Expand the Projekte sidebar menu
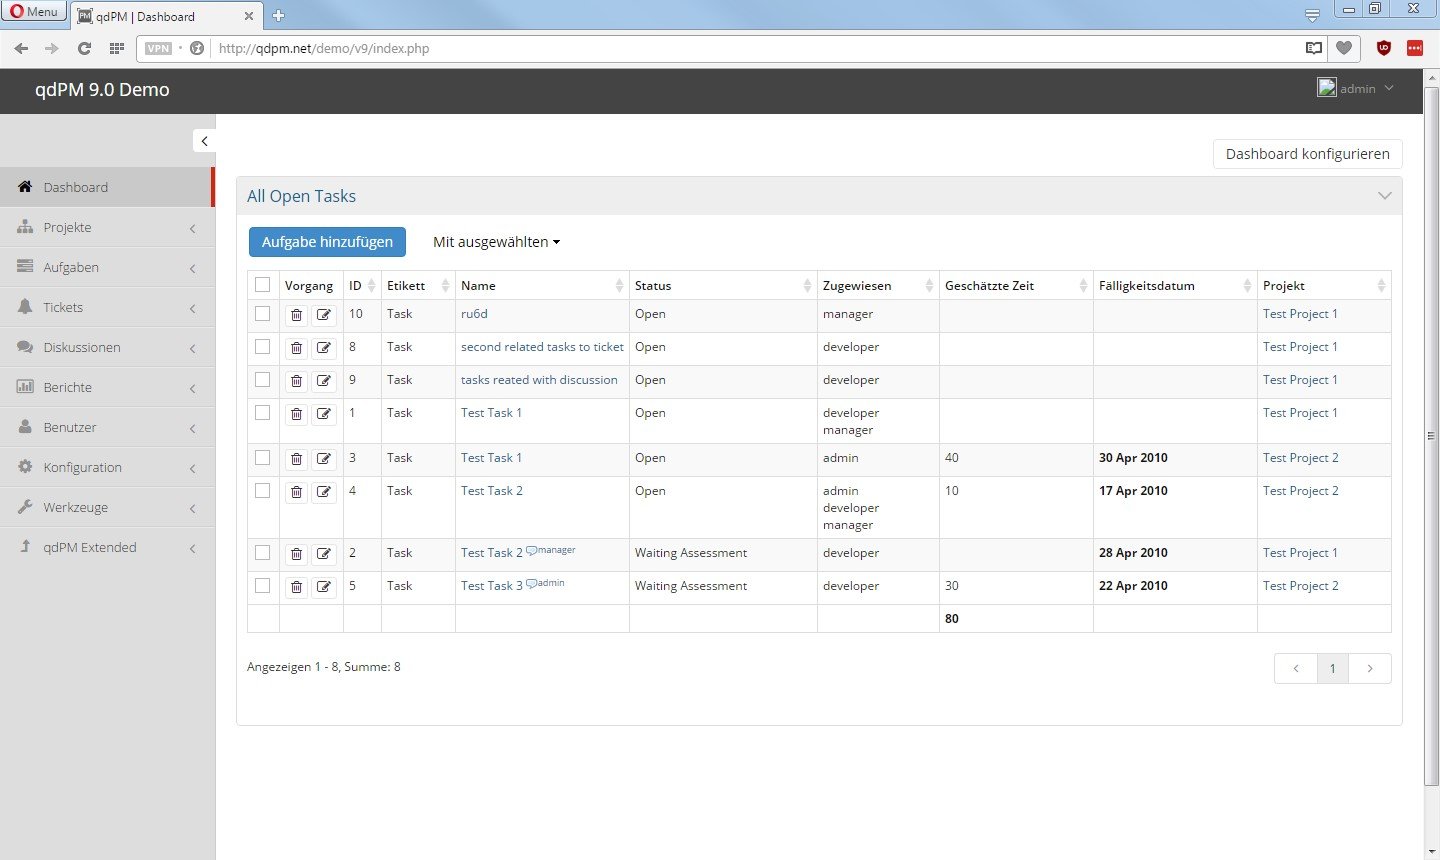The image size is (1440, 860). [x=107, y=227]
